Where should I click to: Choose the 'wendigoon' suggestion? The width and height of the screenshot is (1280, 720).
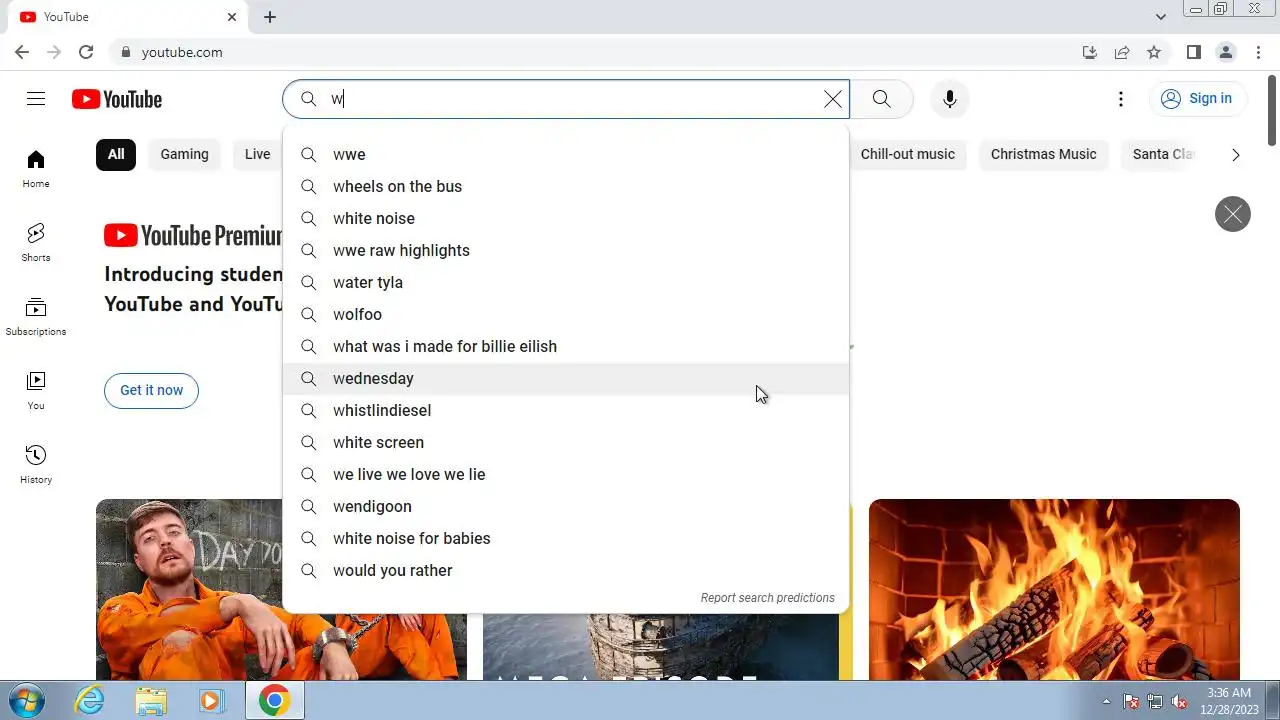pos(566,506)
